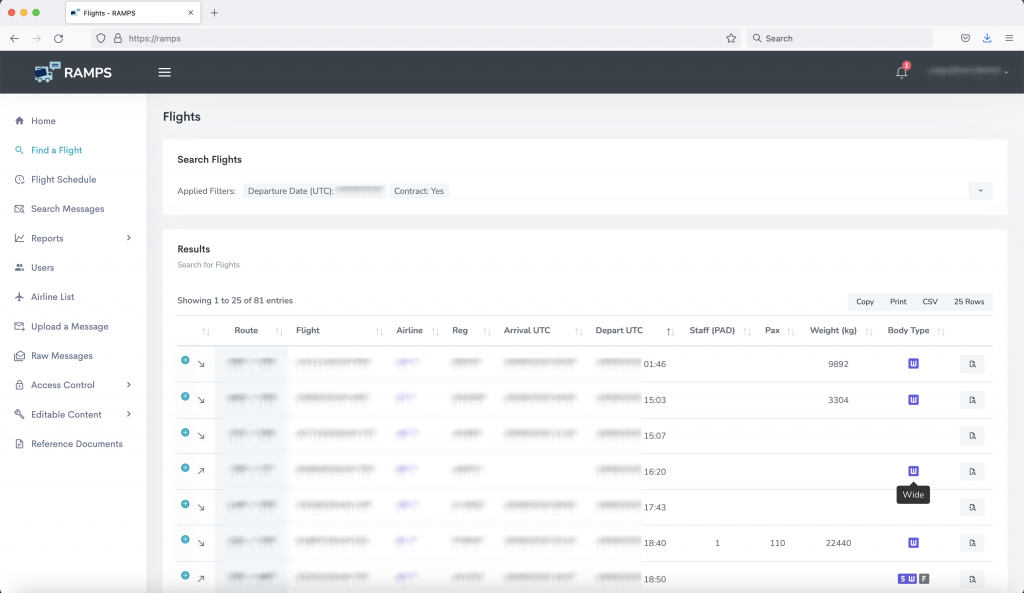Click the browser Search input field
Image resolution: width=1024 pixels, height=593 pixels.
point(840,38)
